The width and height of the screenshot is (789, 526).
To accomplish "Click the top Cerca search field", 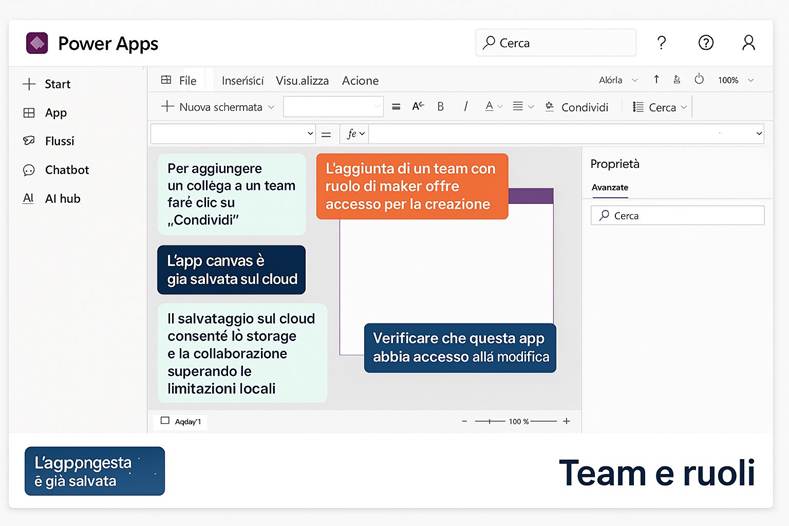I will [x=556, y=43].
